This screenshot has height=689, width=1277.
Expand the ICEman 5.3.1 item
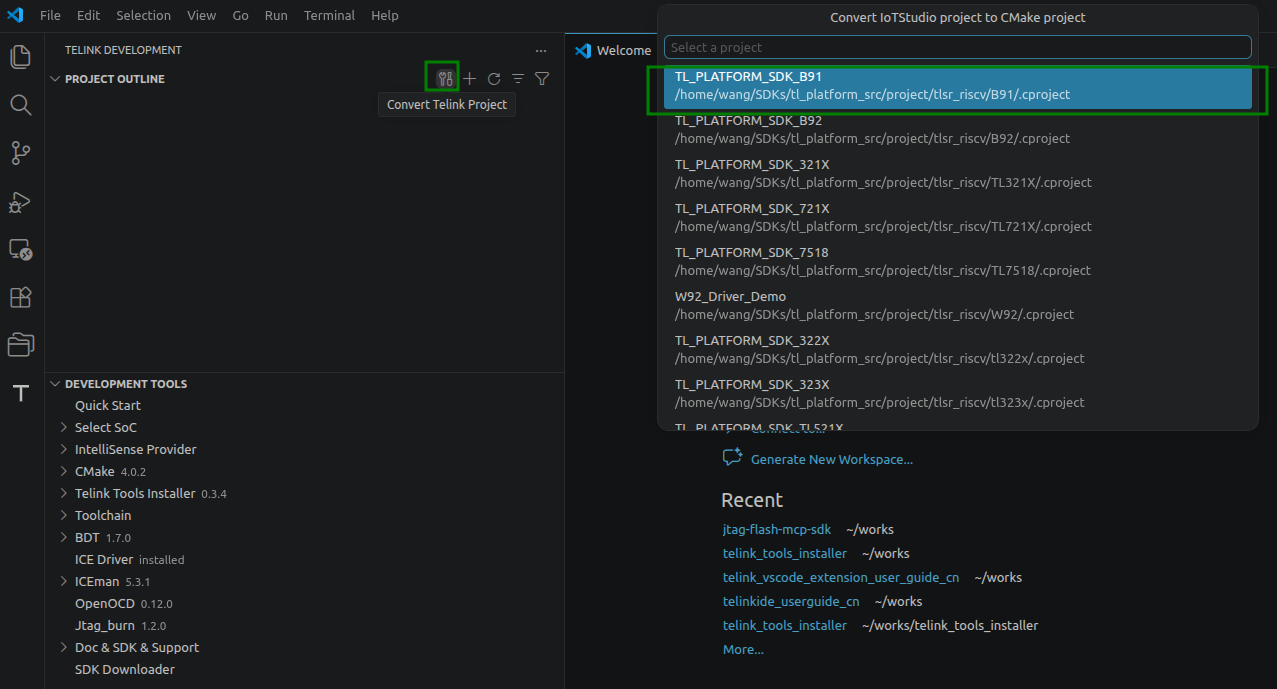(x=64, y=581)
